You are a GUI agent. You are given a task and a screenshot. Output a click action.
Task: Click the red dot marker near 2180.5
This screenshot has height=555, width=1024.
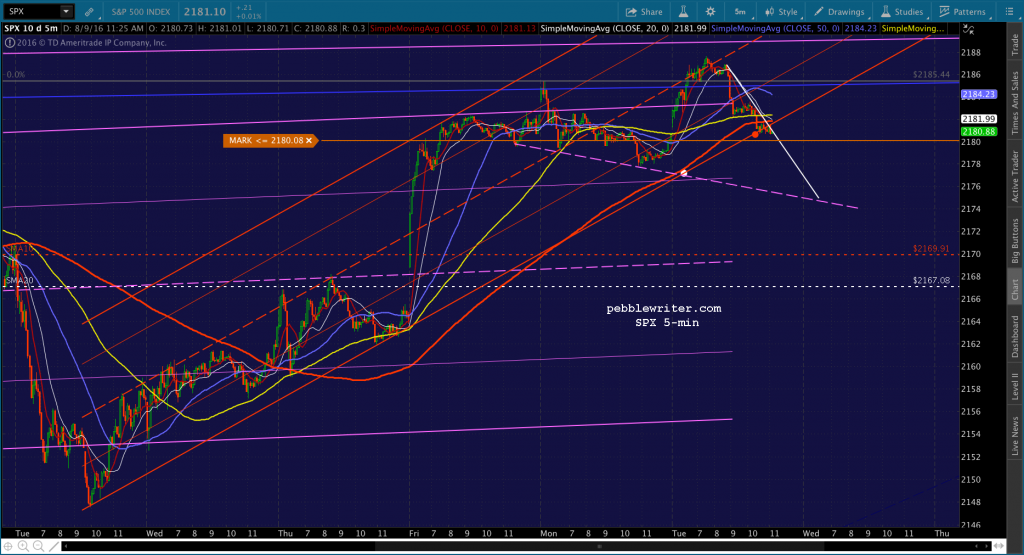(x=755, y=134)
